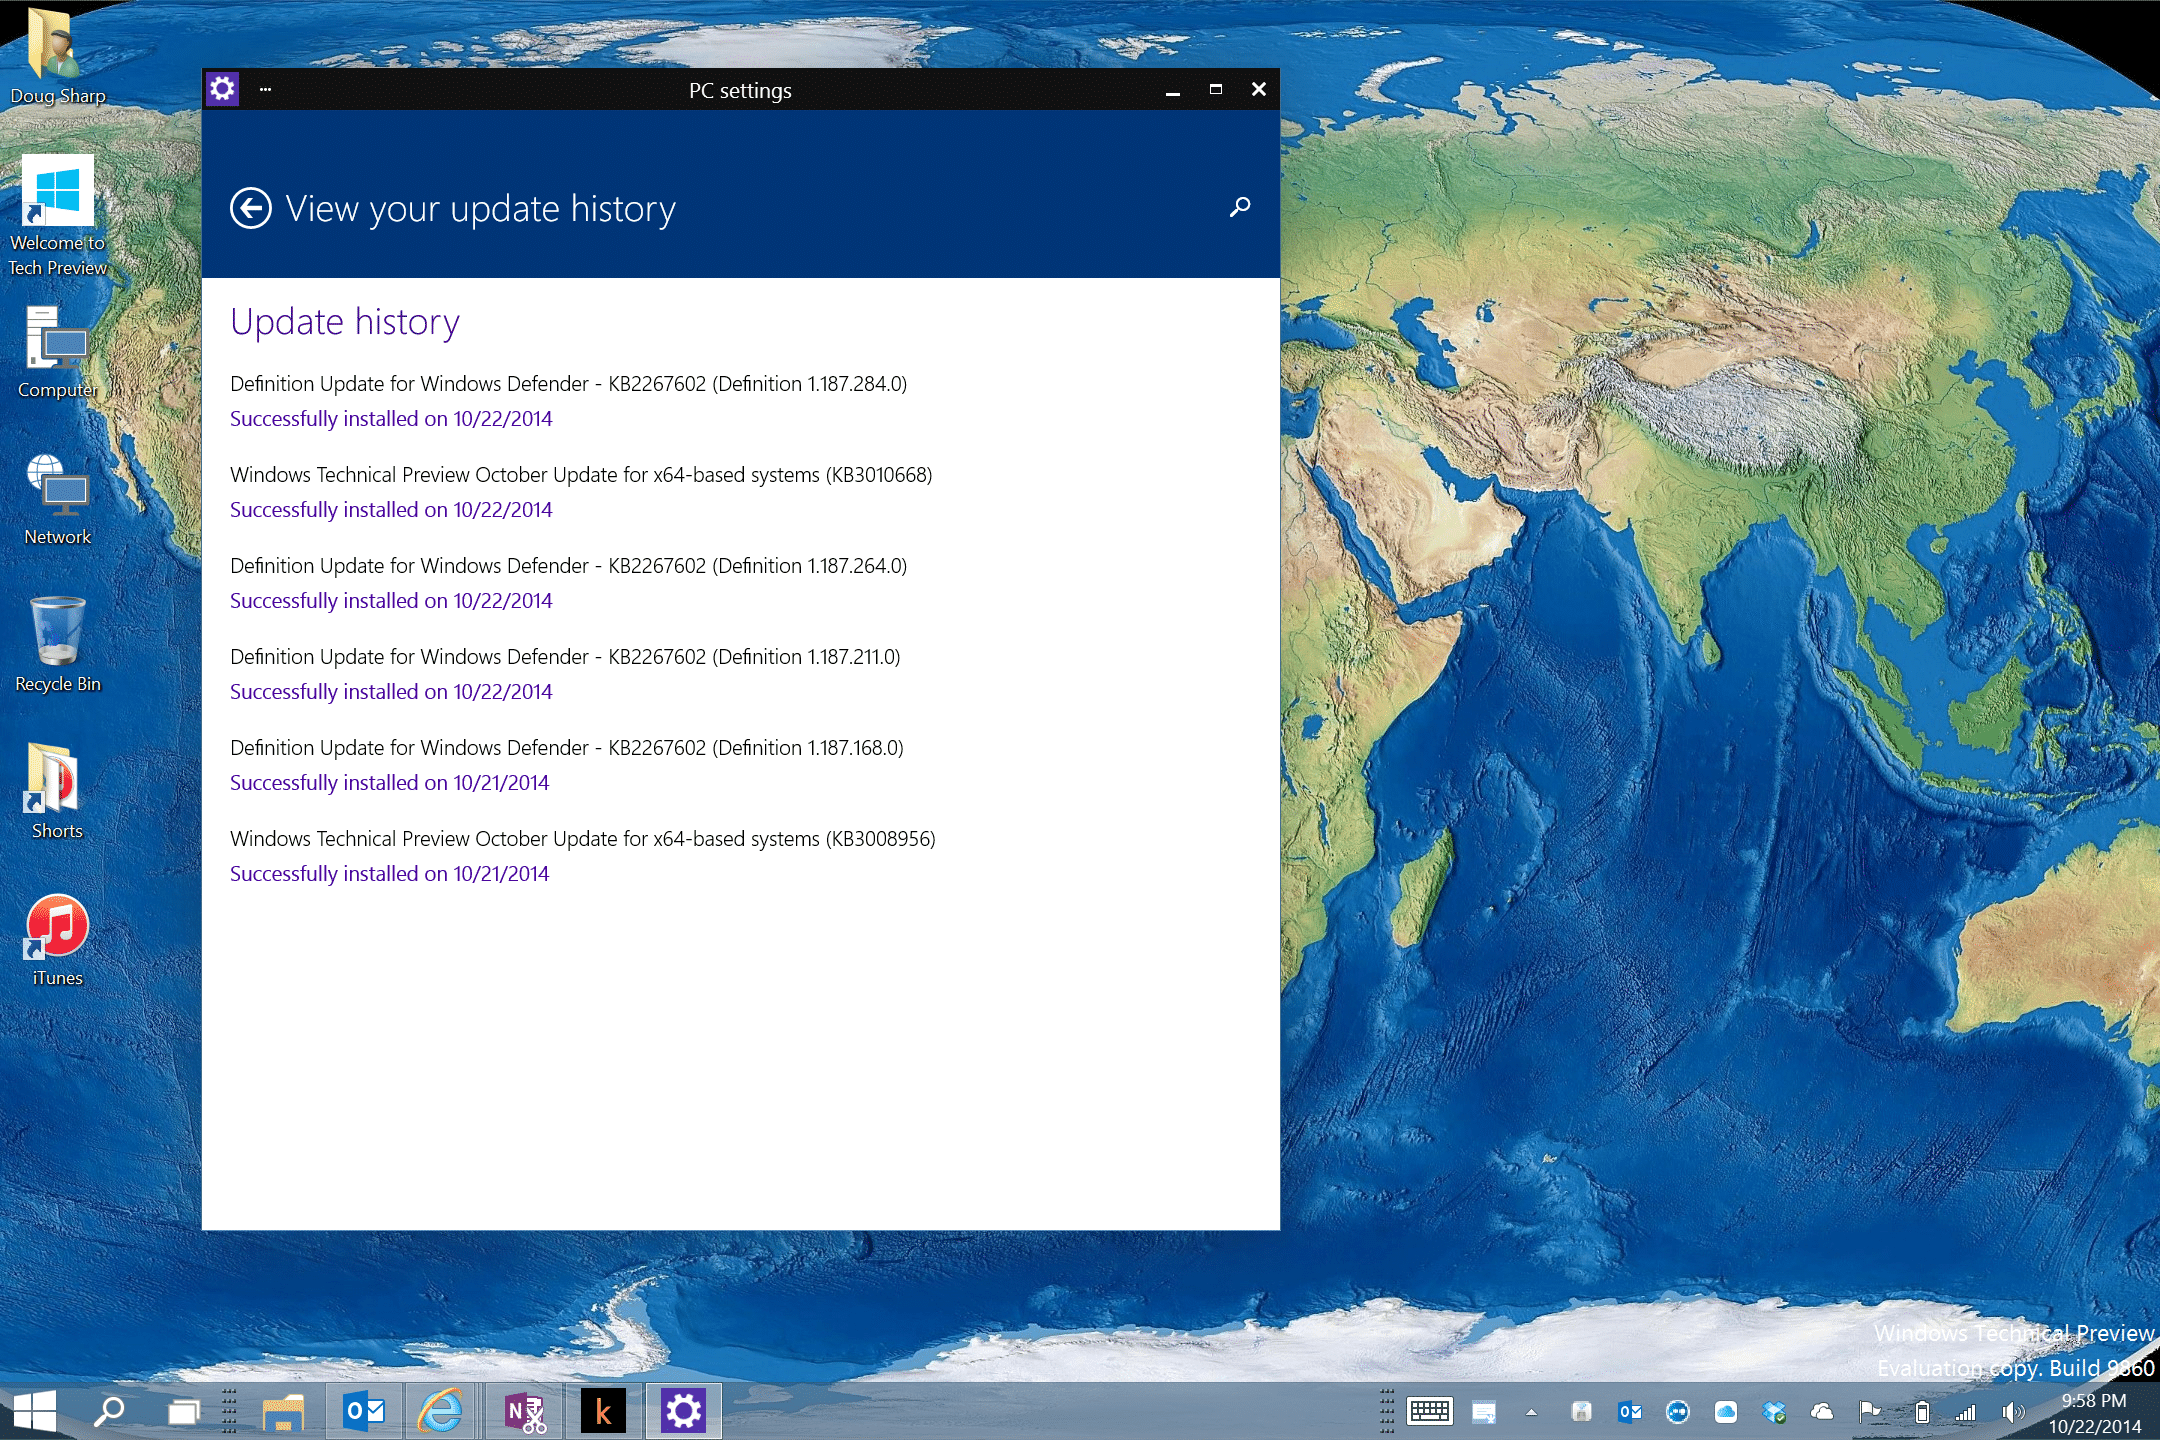Select Defender update Definition 1.187.284.0 entry

point(568,384)
